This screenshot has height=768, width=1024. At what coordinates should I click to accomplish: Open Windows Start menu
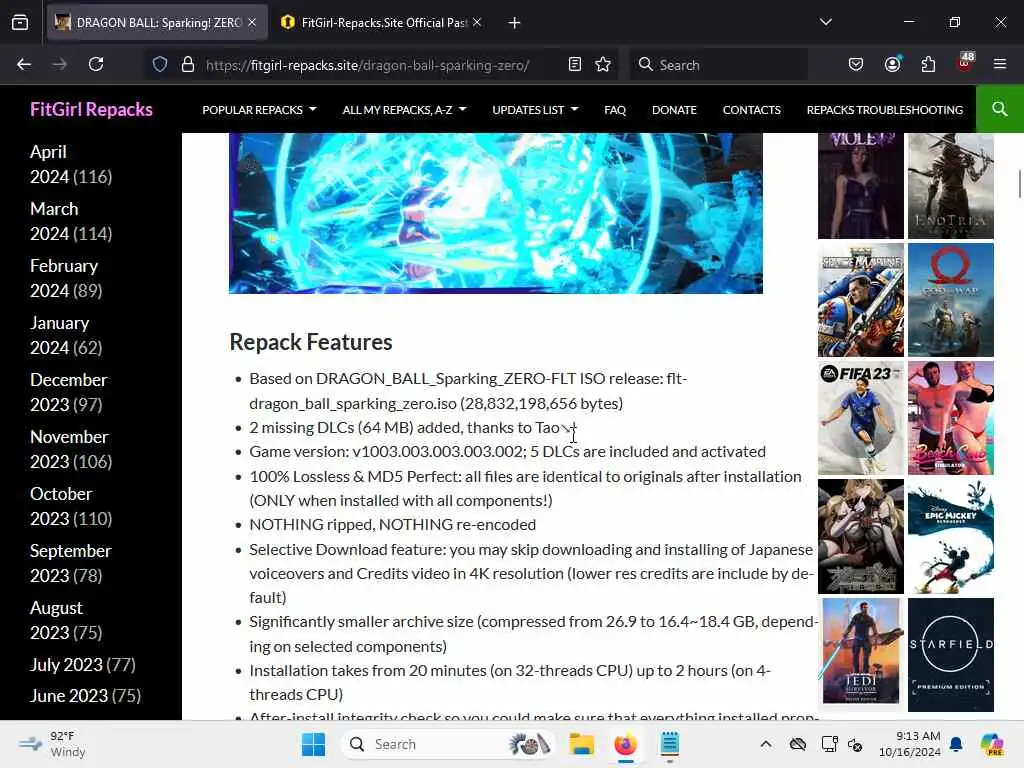click(313, 744)
